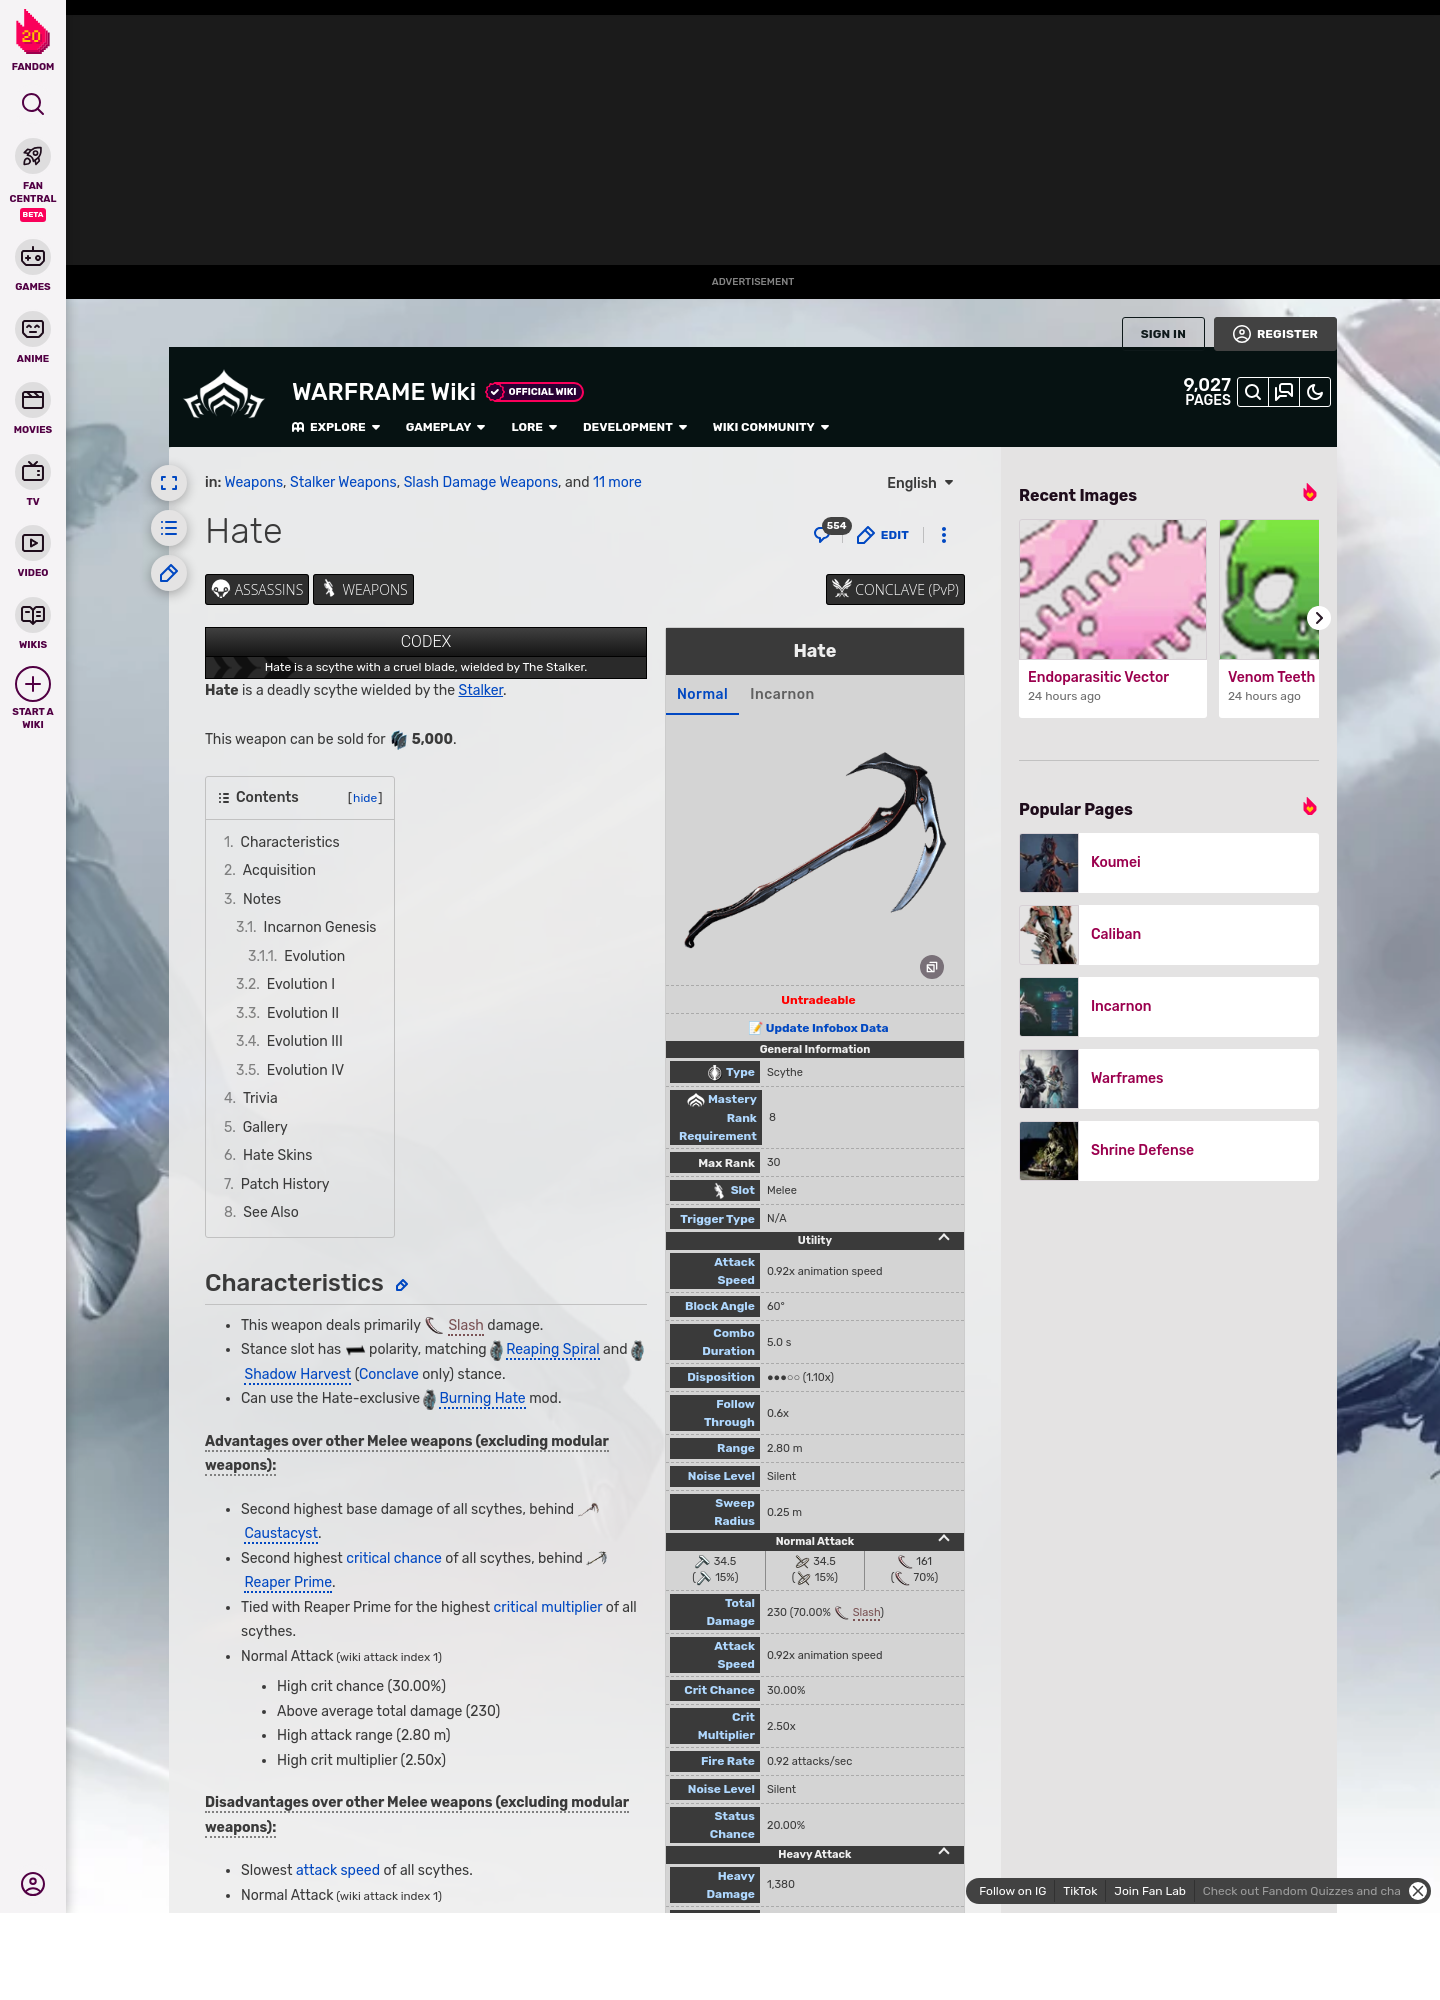Select the Normal infobox tab

coord(702,694)
